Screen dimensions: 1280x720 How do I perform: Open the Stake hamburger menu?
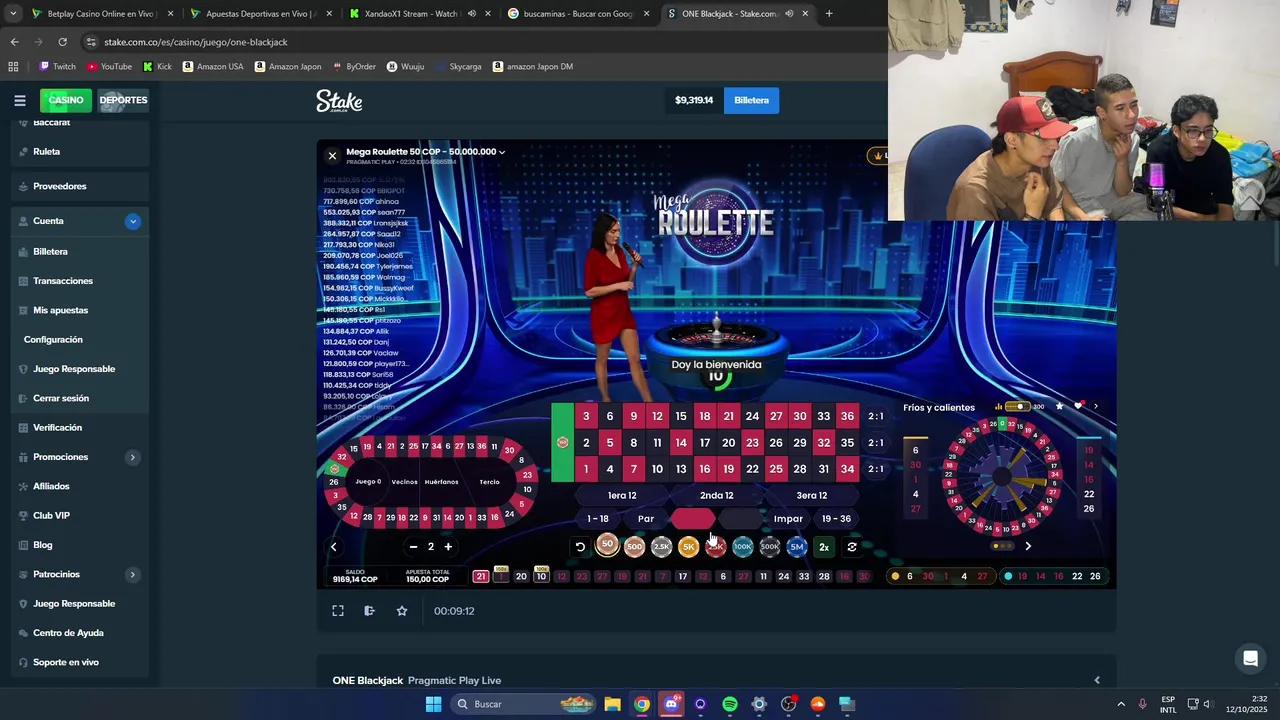(x=19, y=100)
